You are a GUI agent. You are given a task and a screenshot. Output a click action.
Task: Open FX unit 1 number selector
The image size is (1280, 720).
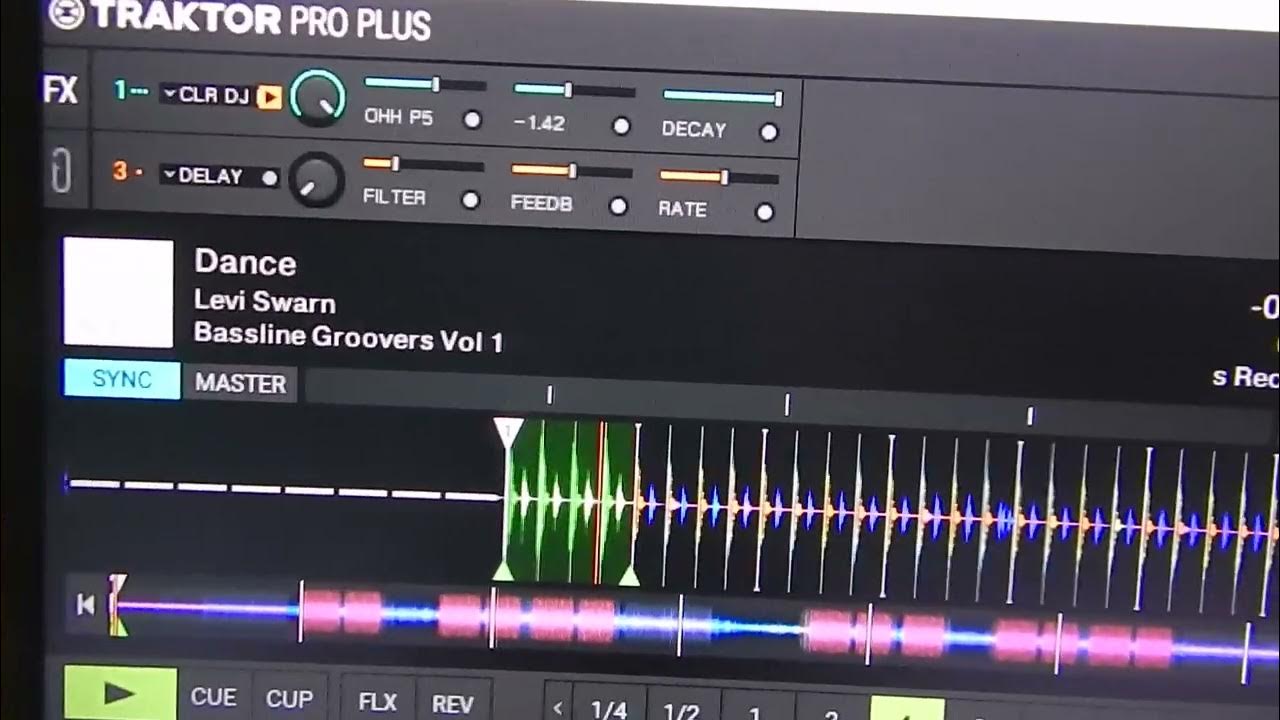tap(130, 91)
